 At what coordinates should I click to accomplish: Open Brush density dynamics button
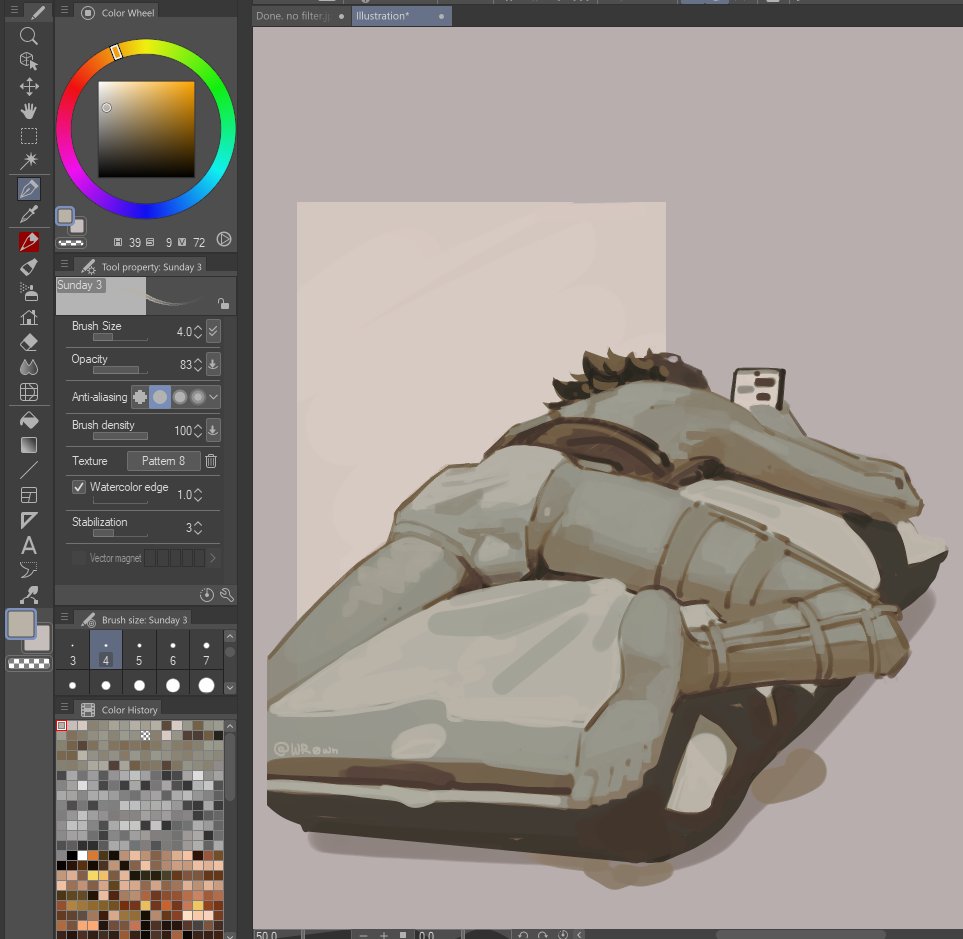(x=213, y=430)
